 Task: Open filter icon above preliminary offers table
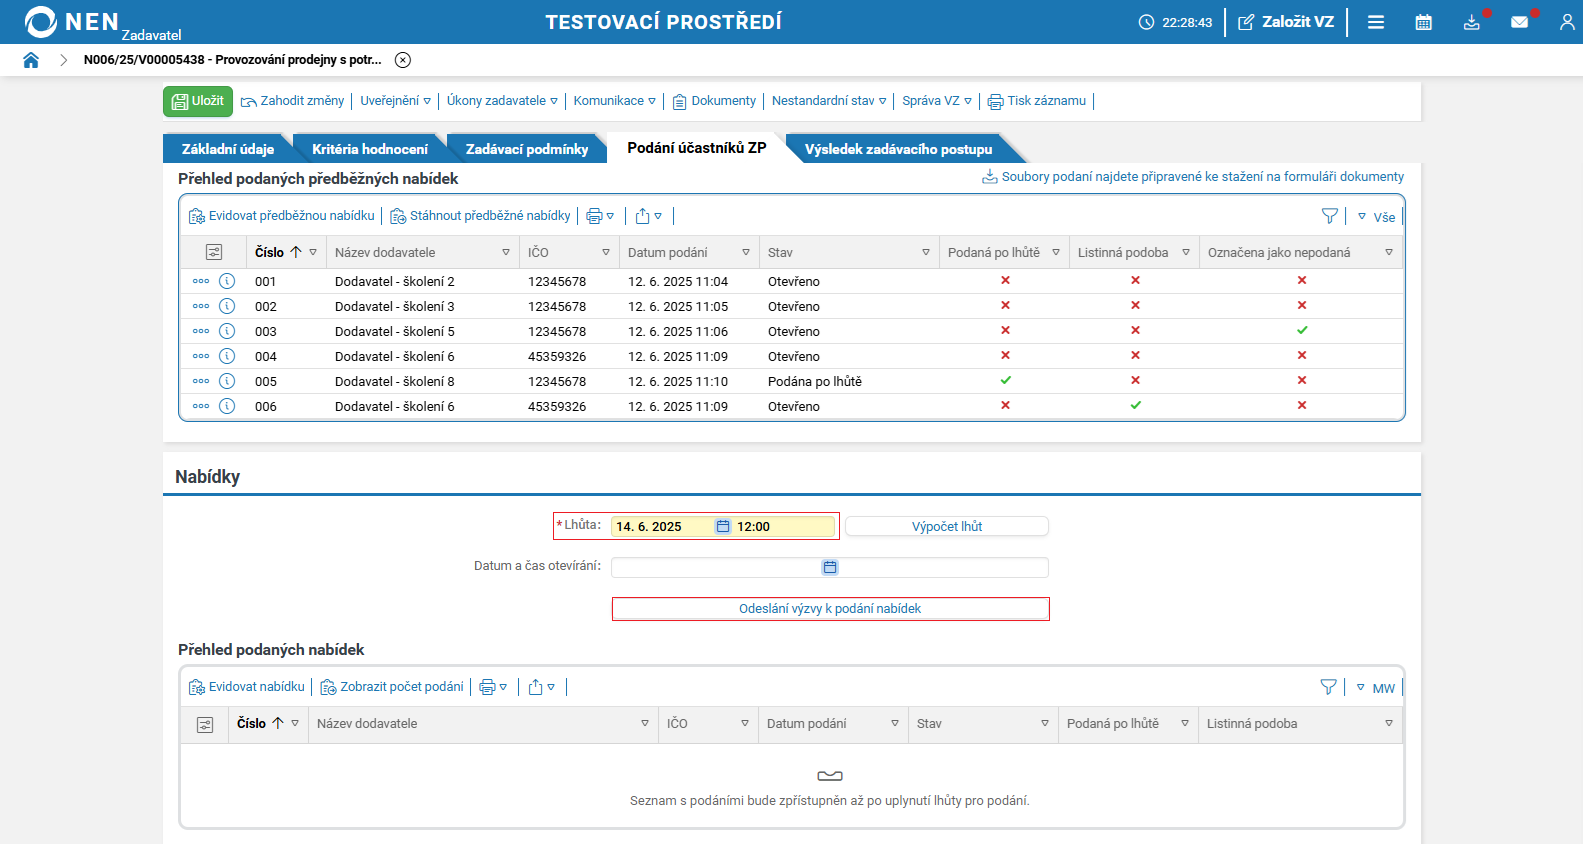[x=1329, y=216]
